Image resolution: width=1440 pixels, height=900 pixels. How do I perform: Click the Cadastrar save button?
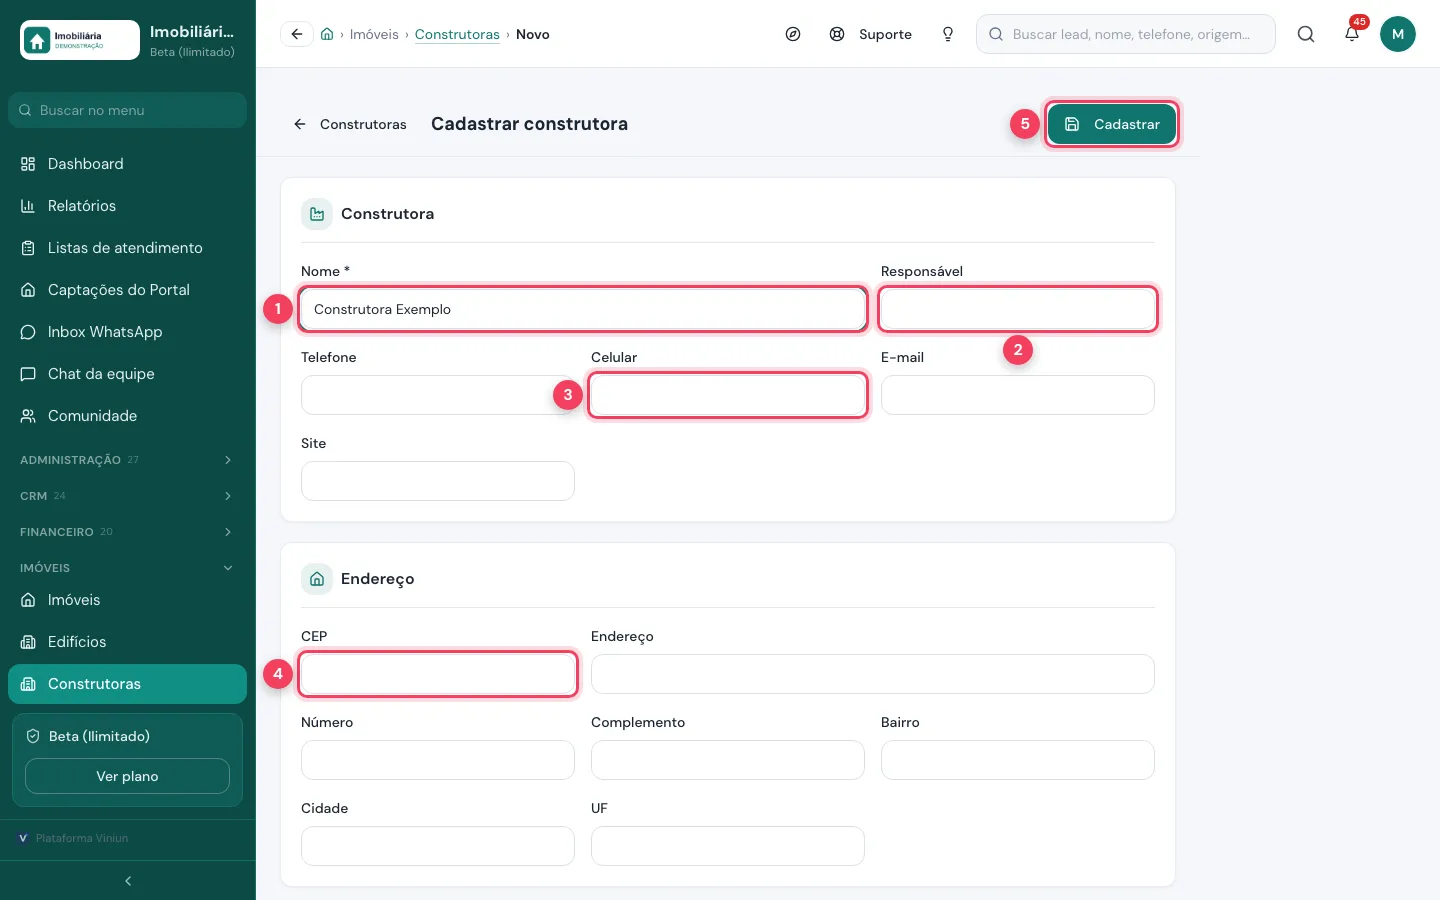1112,124
